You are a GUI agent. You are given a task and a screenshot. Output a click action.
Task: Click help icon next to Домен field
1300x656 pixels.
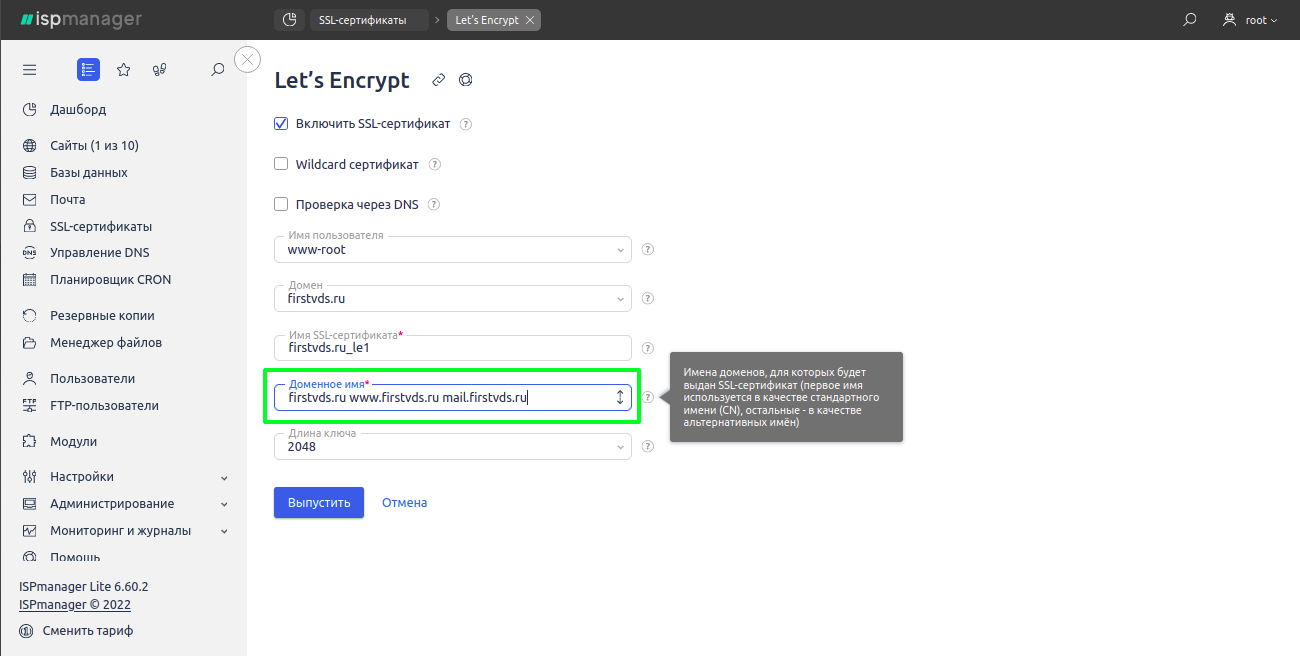pyautogui.click(x=648, y=298)
